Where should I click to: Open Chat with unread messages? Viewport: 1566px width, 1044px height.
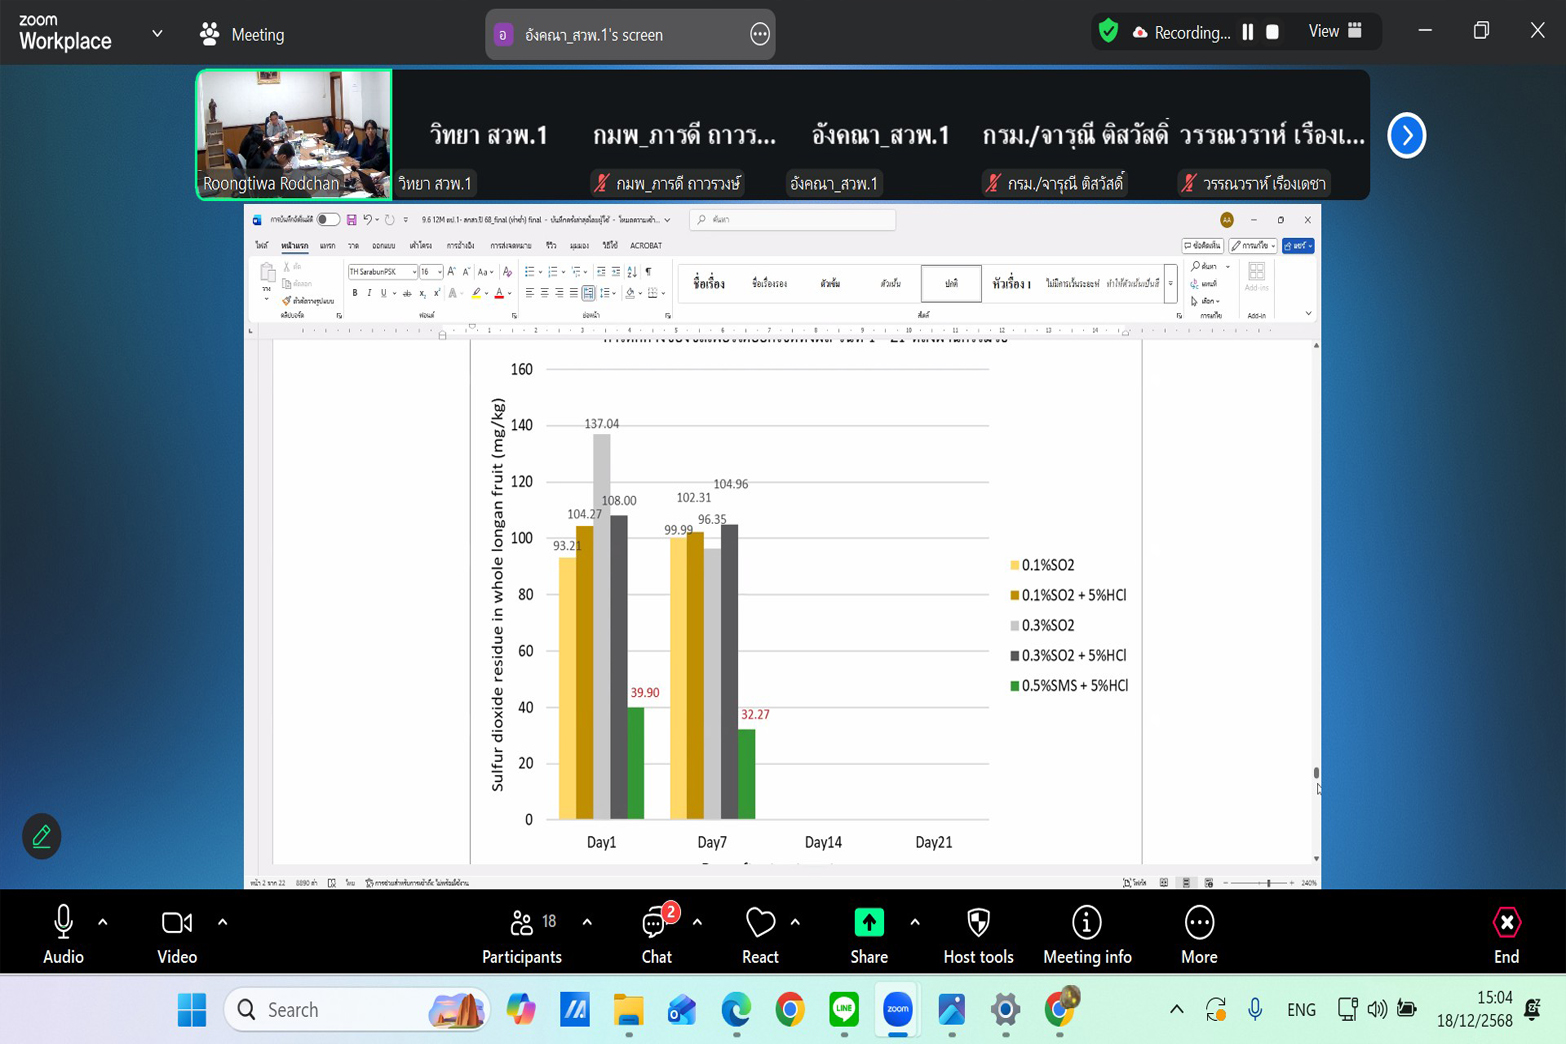(x=656, y=923)
